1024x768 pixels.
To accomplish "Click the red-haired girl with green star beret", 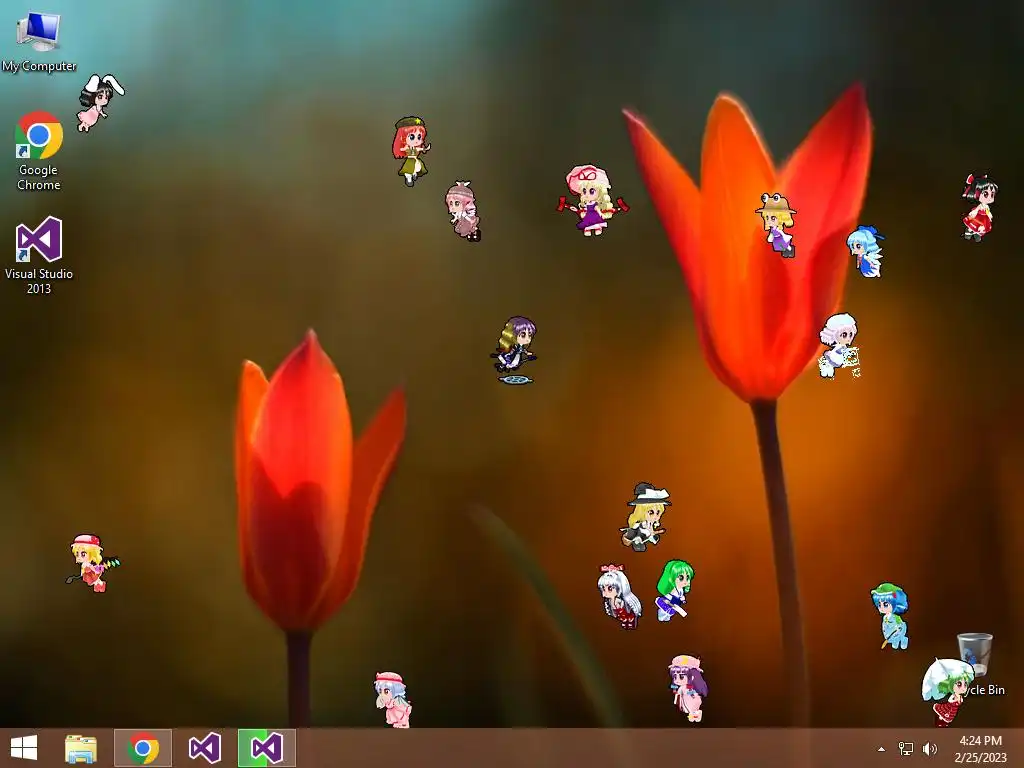I will [x=411, y=151].
